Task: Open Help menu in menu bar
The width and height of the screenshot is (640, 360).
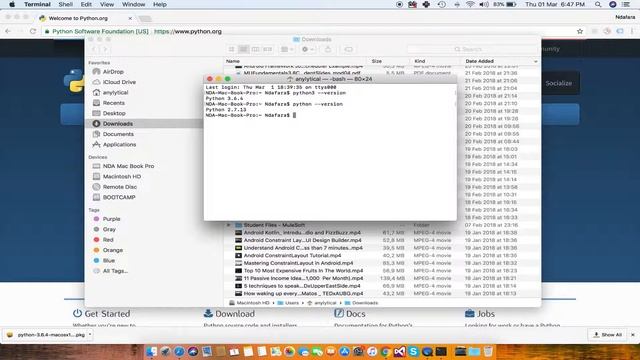Action: (x=160, y=4)
